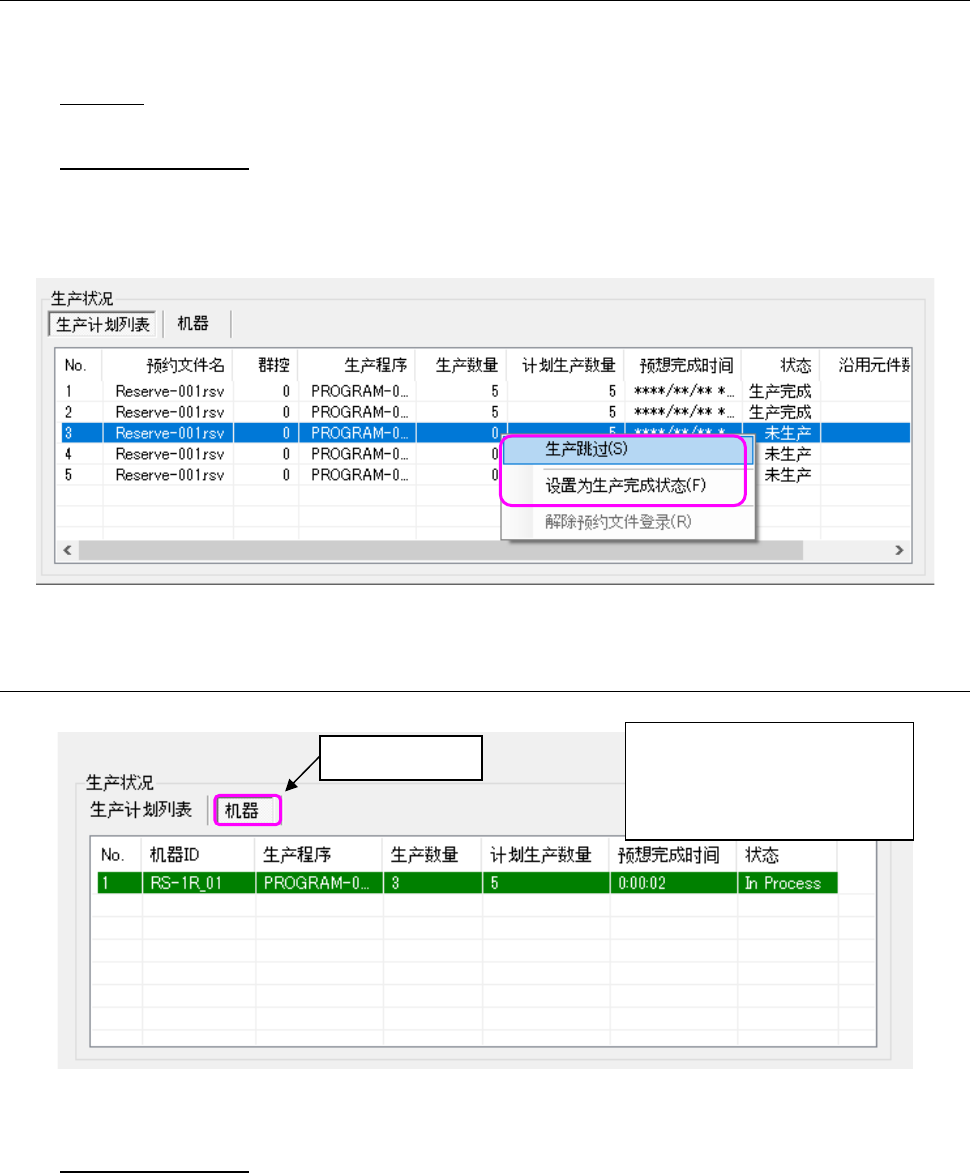Viewport: 970px width, 1173px height.
Task: Switch to 机器 tab in upper panel
Action: (193, 323)
